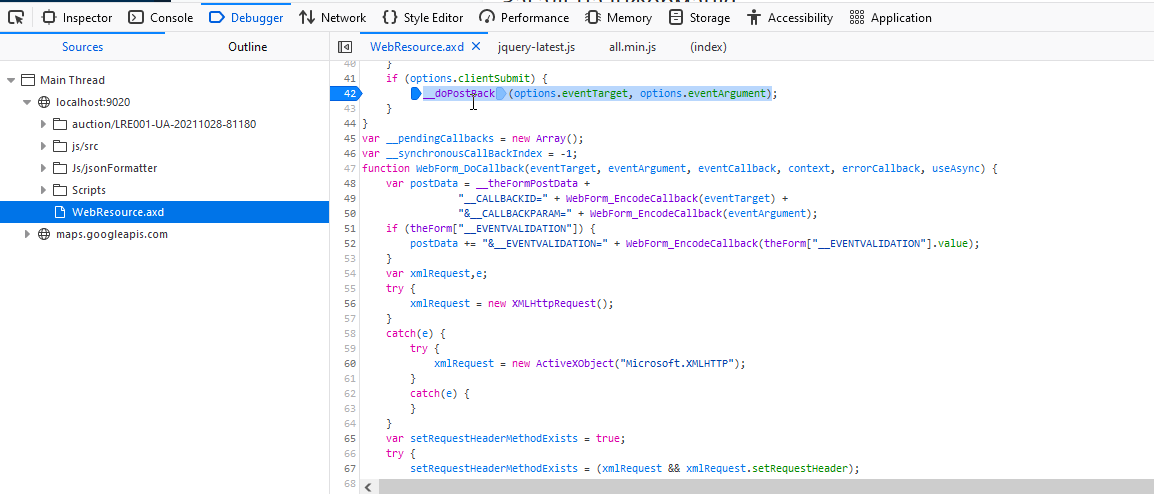
Task: Select the Sources sidebar tab
Action: [x=82, y=47]
